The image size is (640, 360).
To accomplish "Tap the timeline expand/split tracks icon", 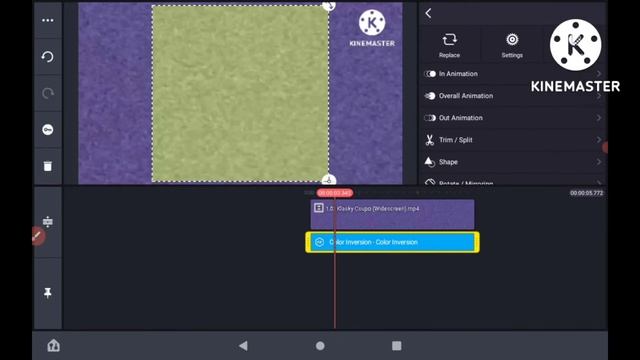I will tap(48, 222).
